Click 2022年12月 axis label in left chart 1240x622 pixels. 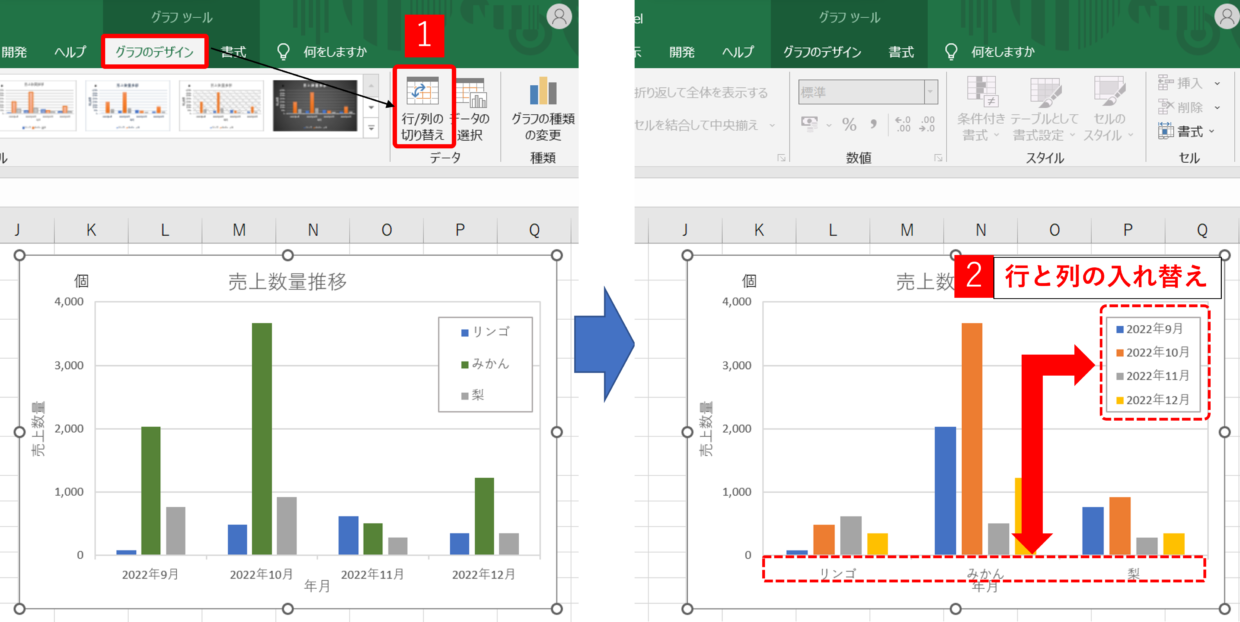point(484,574)
